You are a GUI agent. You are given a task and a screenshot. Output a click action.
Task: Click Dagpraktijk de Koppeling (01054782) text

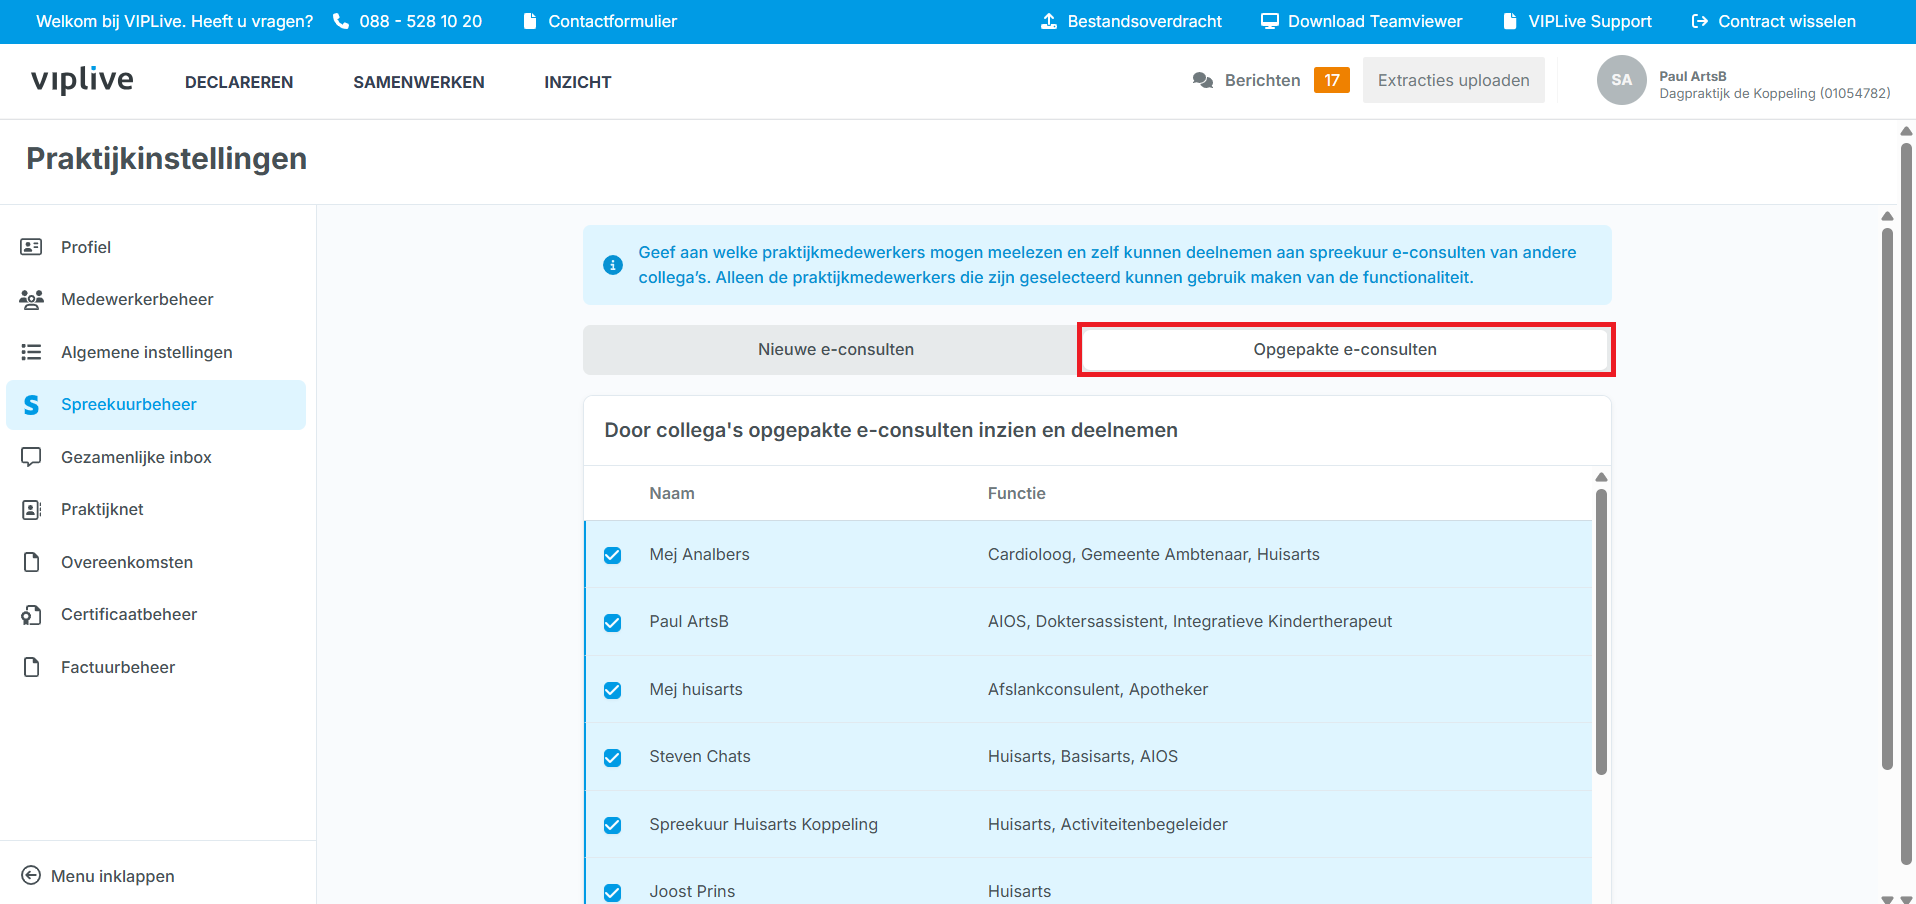tap(1775, 93)
